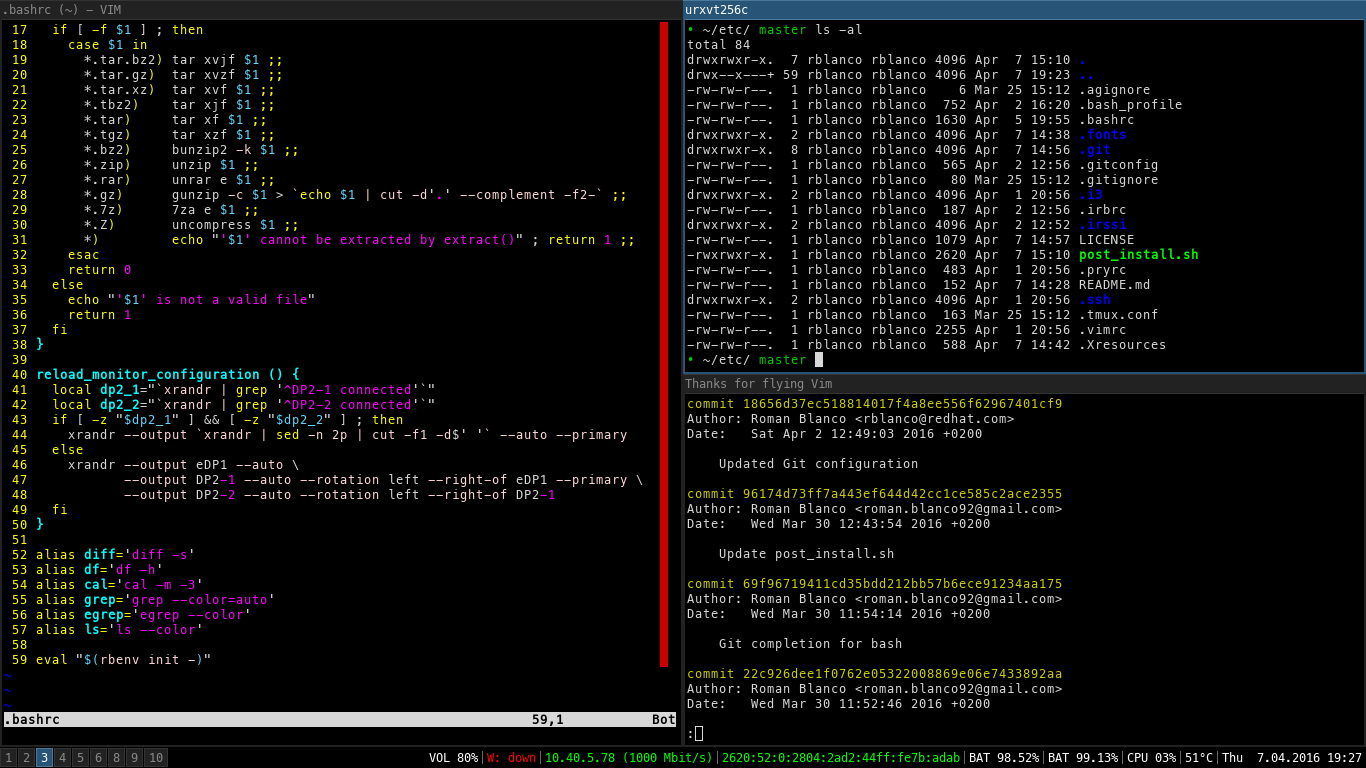This screenshot has width=1366, height=768.
Task: Focus the '.bashrc (~) - VIM' title bar
Action: [x=341, y=9]
